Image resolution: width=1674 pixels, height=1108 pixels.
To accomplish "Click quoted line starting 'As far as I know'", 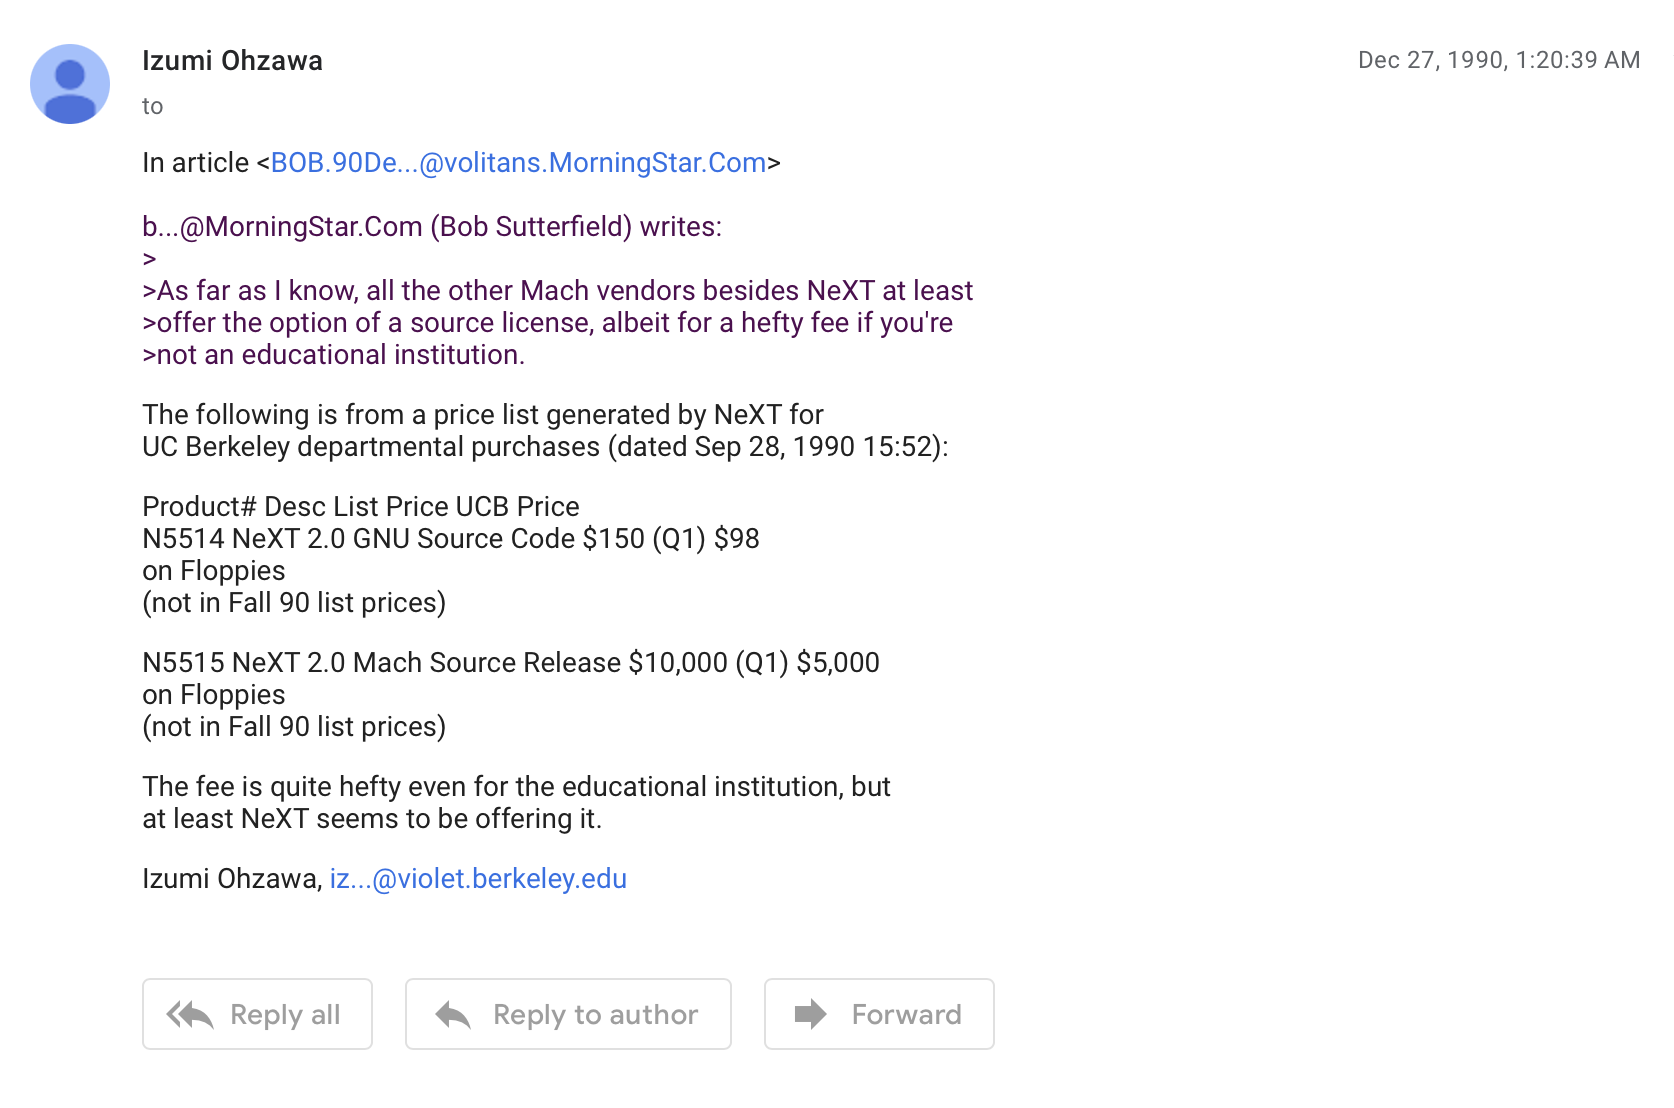I will (x=557, y=291).
